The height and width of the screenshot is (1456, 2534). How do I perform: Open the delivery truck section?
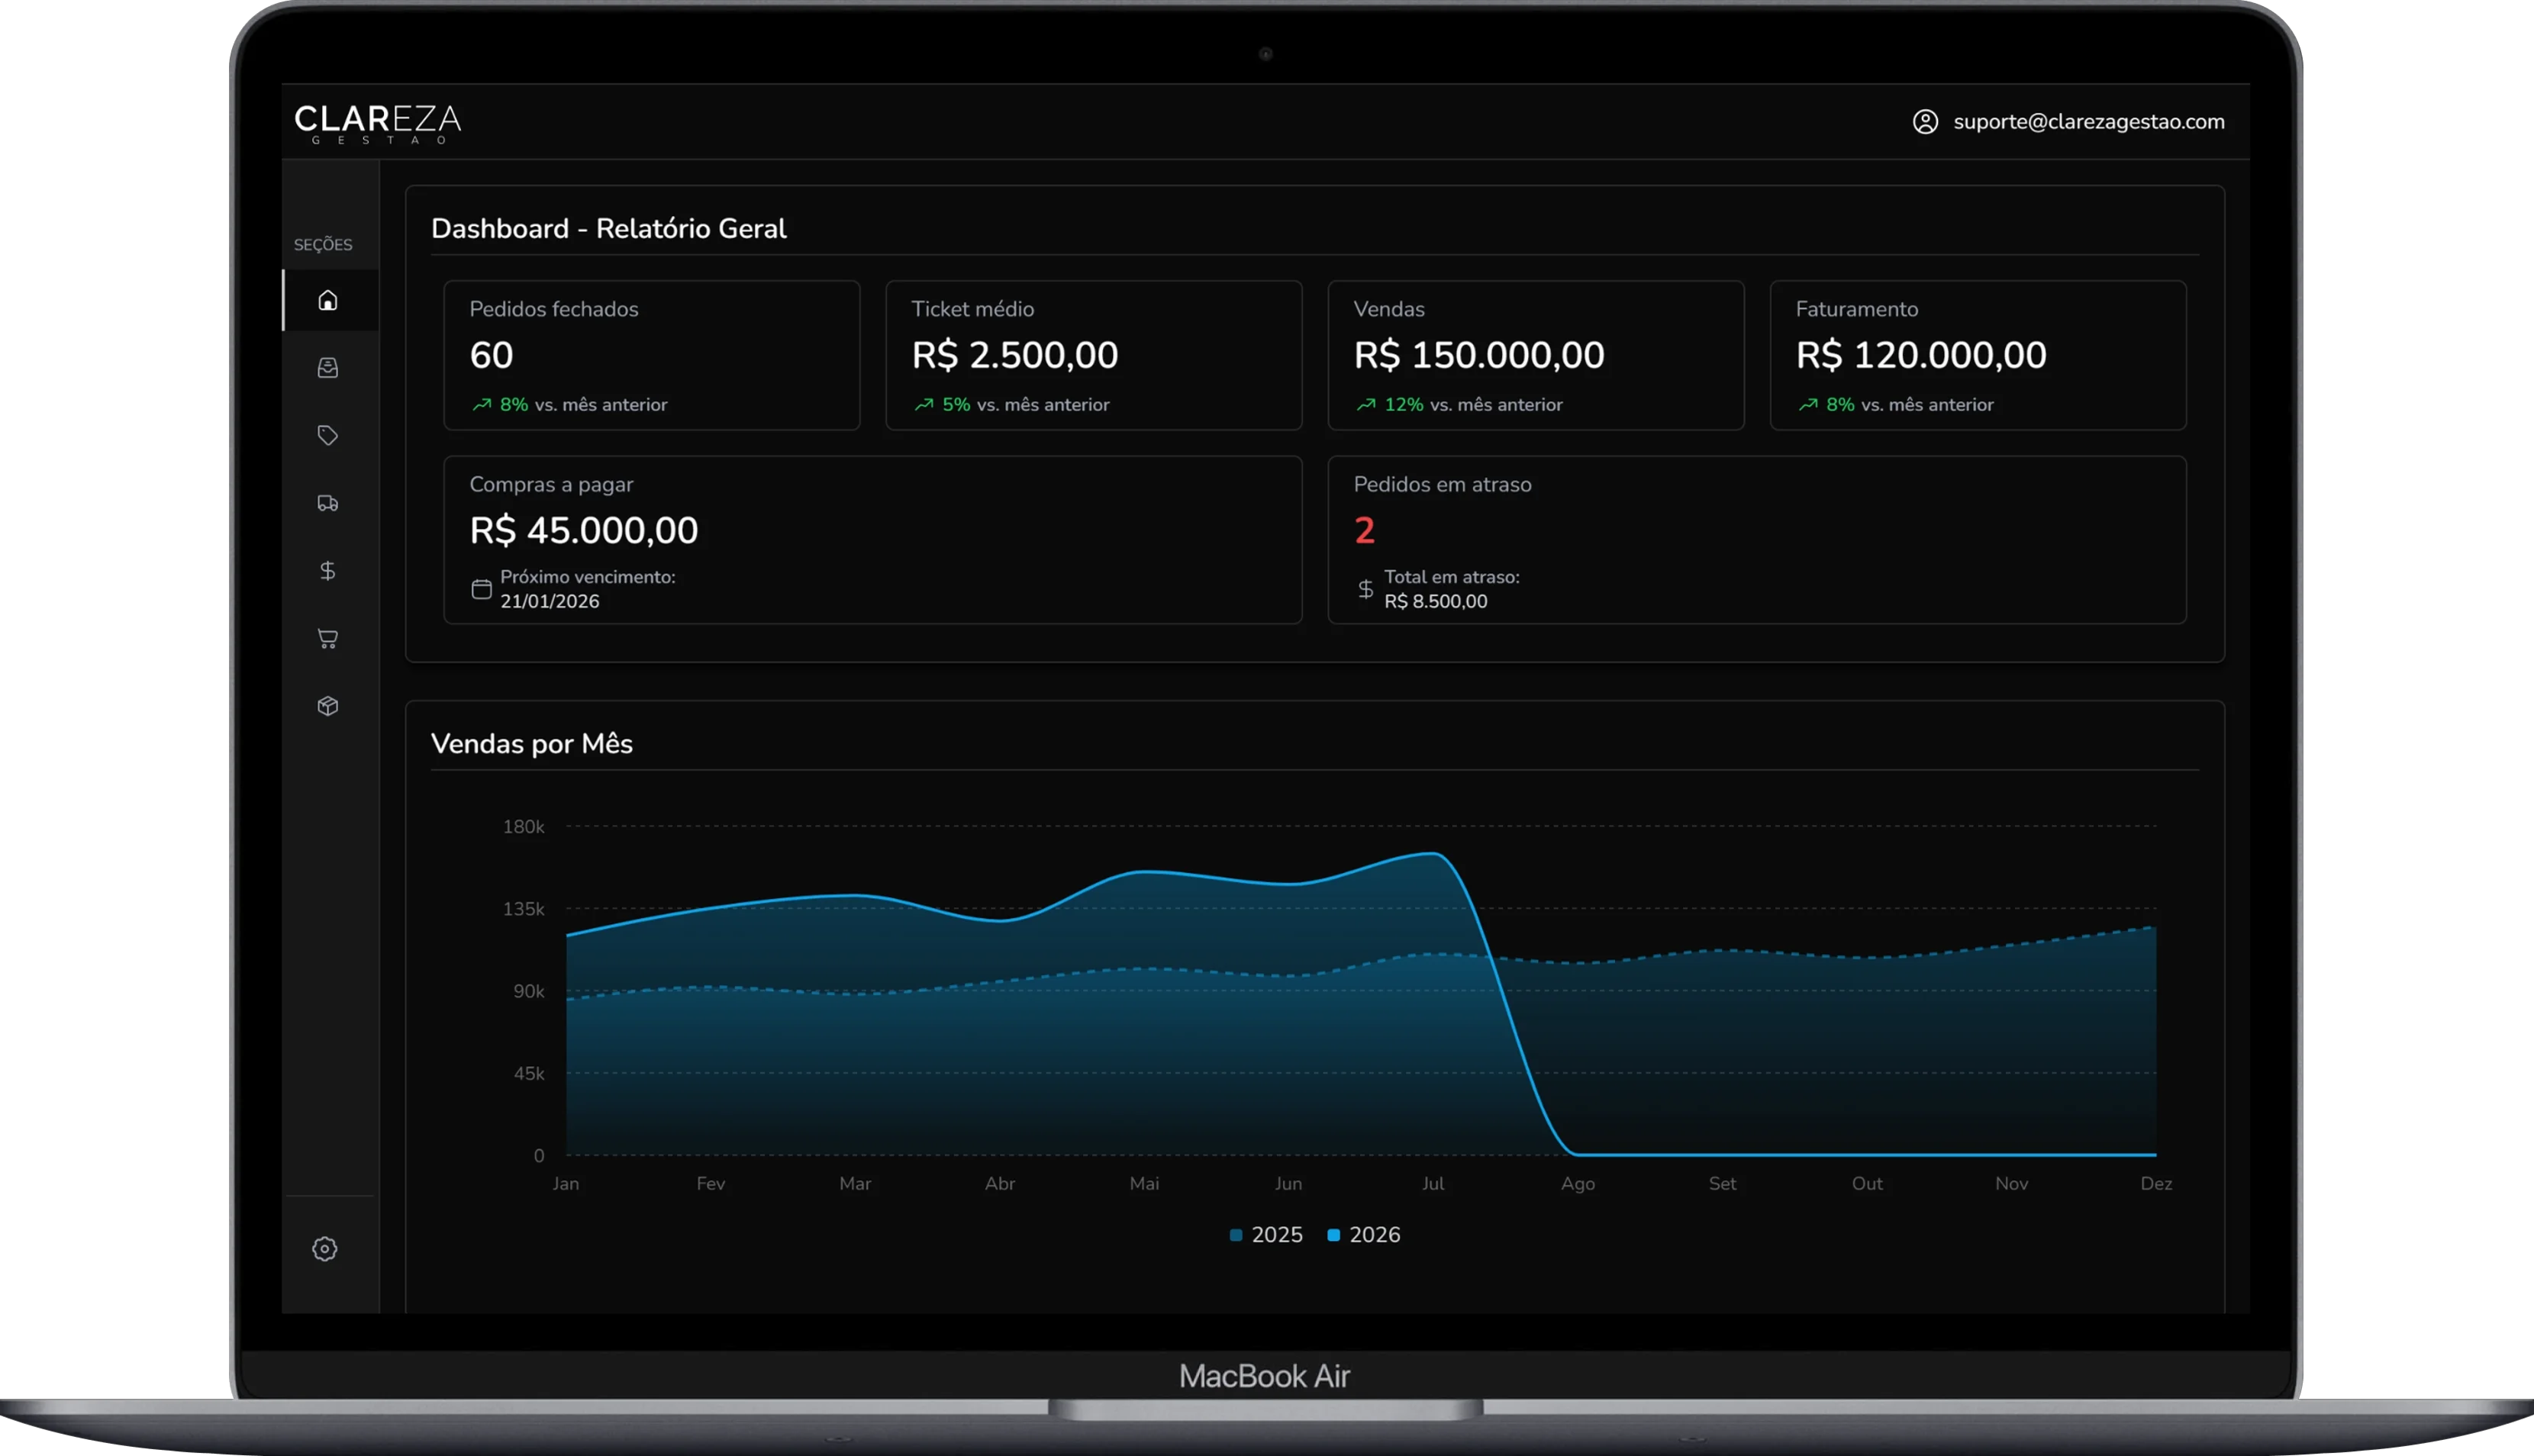pyautogui.click(x=327, y=503)
